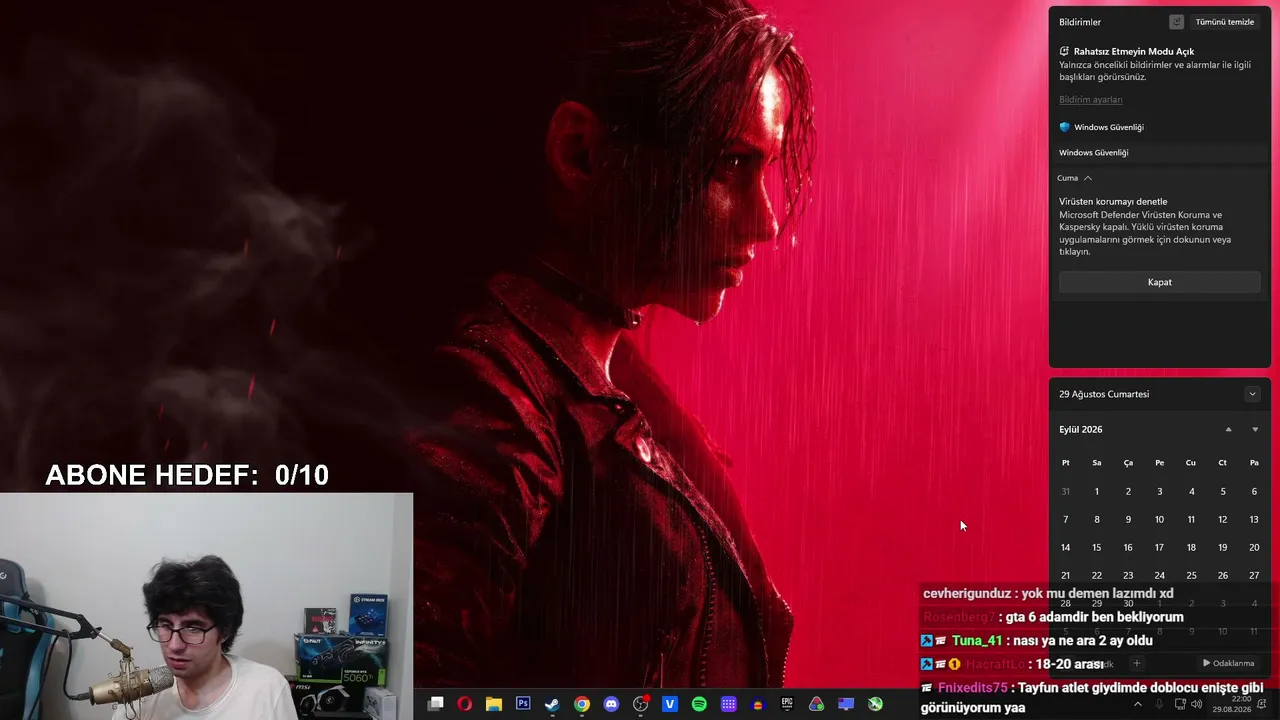Click the 29 Ağustos Cumartesi date header
This screenshot has height=720, width=1280.
click(x=1104, y=394)
